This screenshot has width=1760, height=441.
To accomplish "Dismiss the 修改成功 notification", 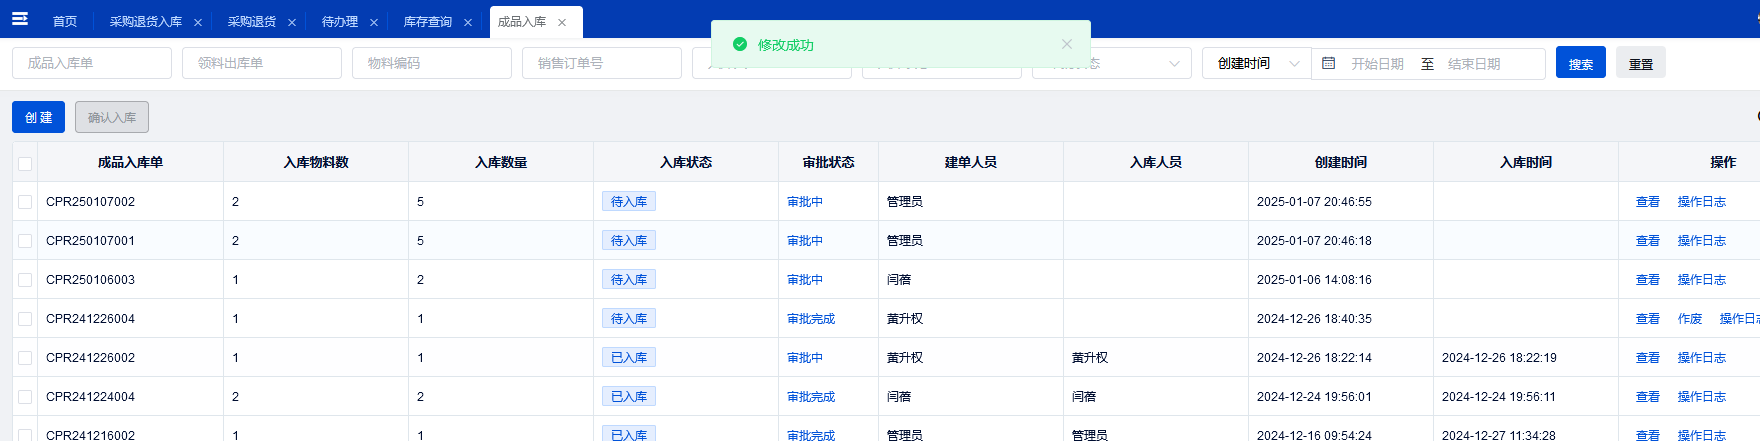I will click(x=1067, y=44).
